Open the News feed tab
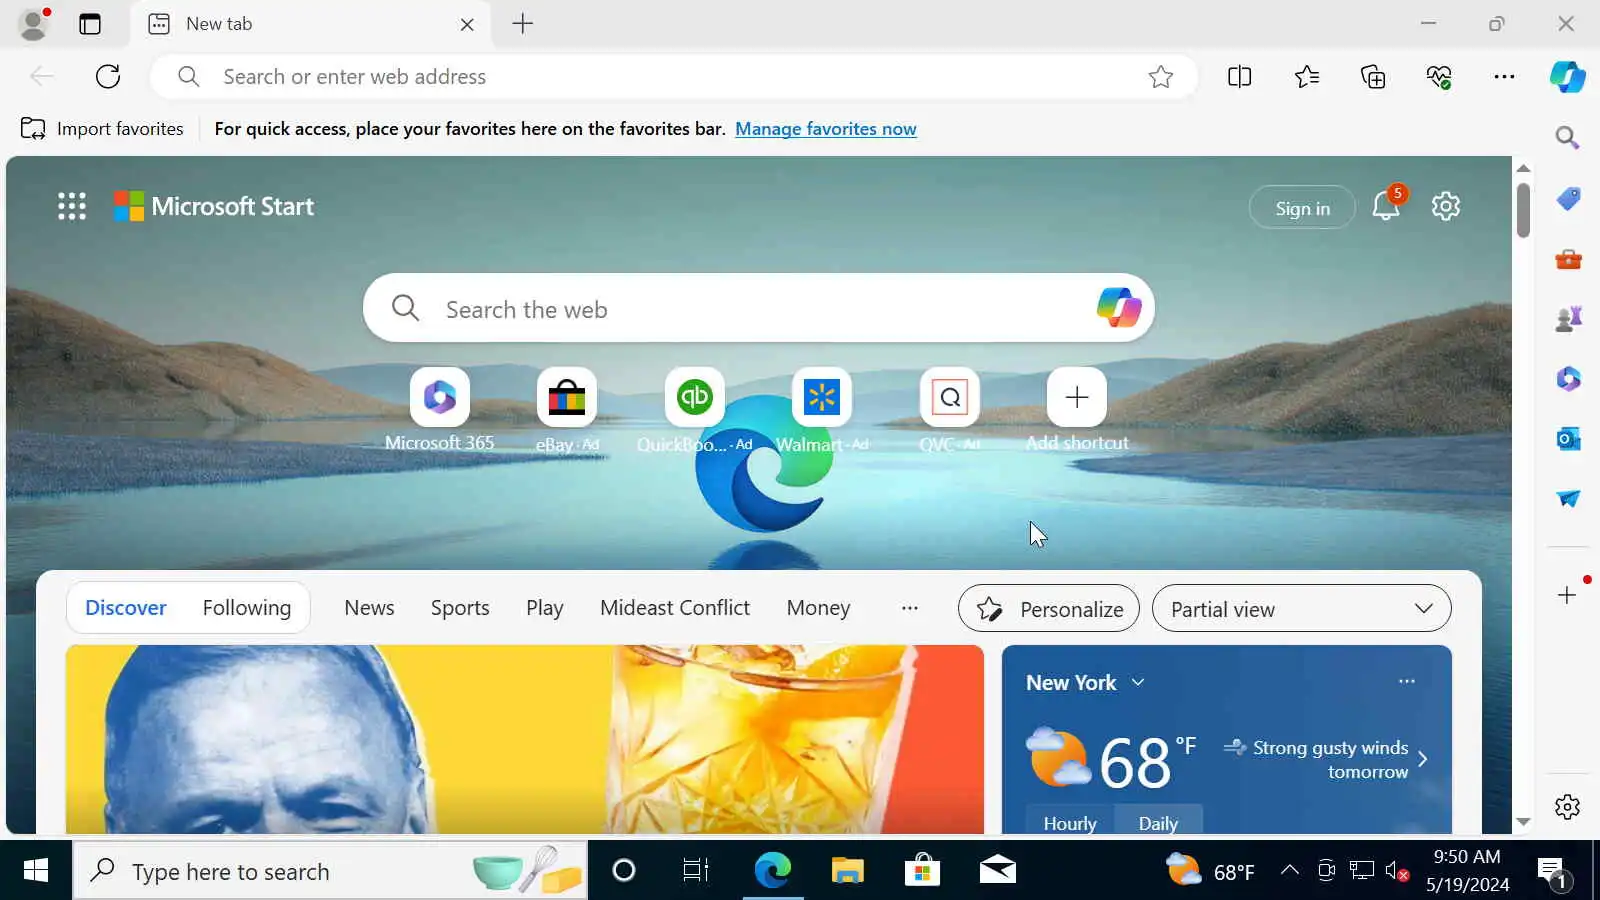 (x=369, y=608)
